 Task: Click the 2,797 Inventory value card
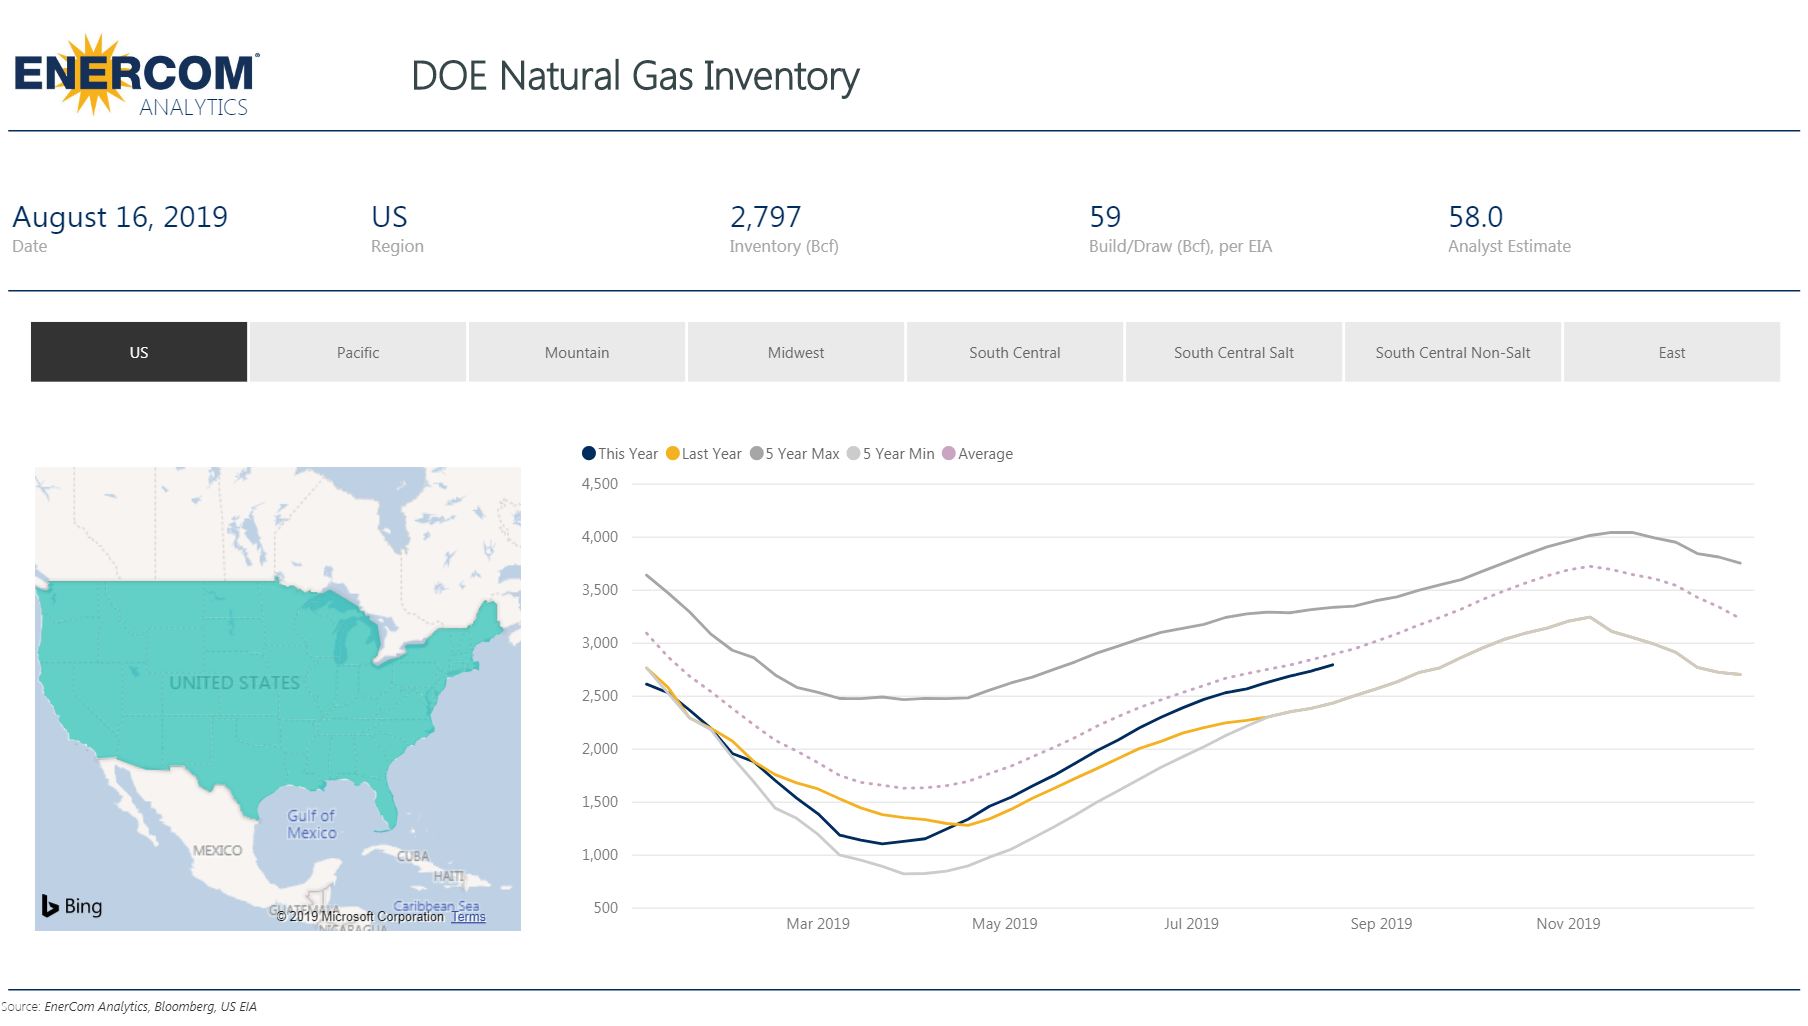766,217
